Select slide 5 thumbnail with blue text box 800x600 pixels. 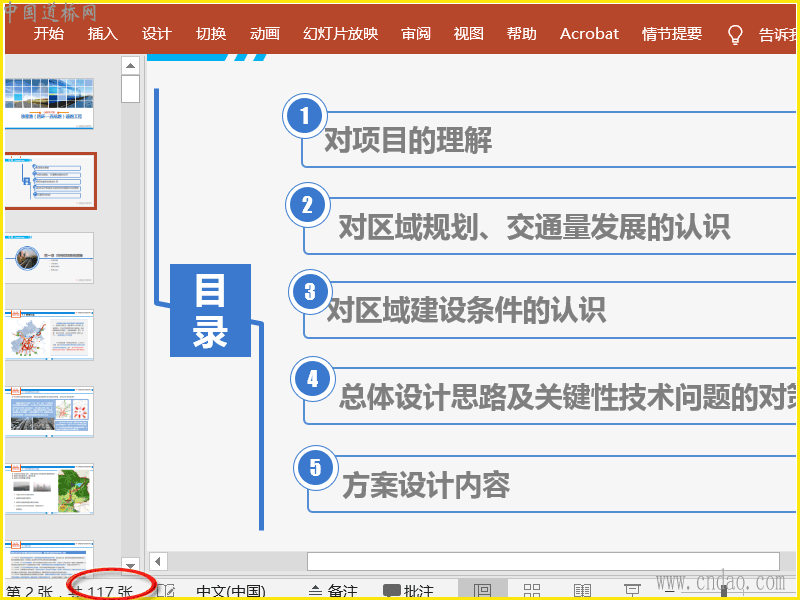click(x=49, y=412)
